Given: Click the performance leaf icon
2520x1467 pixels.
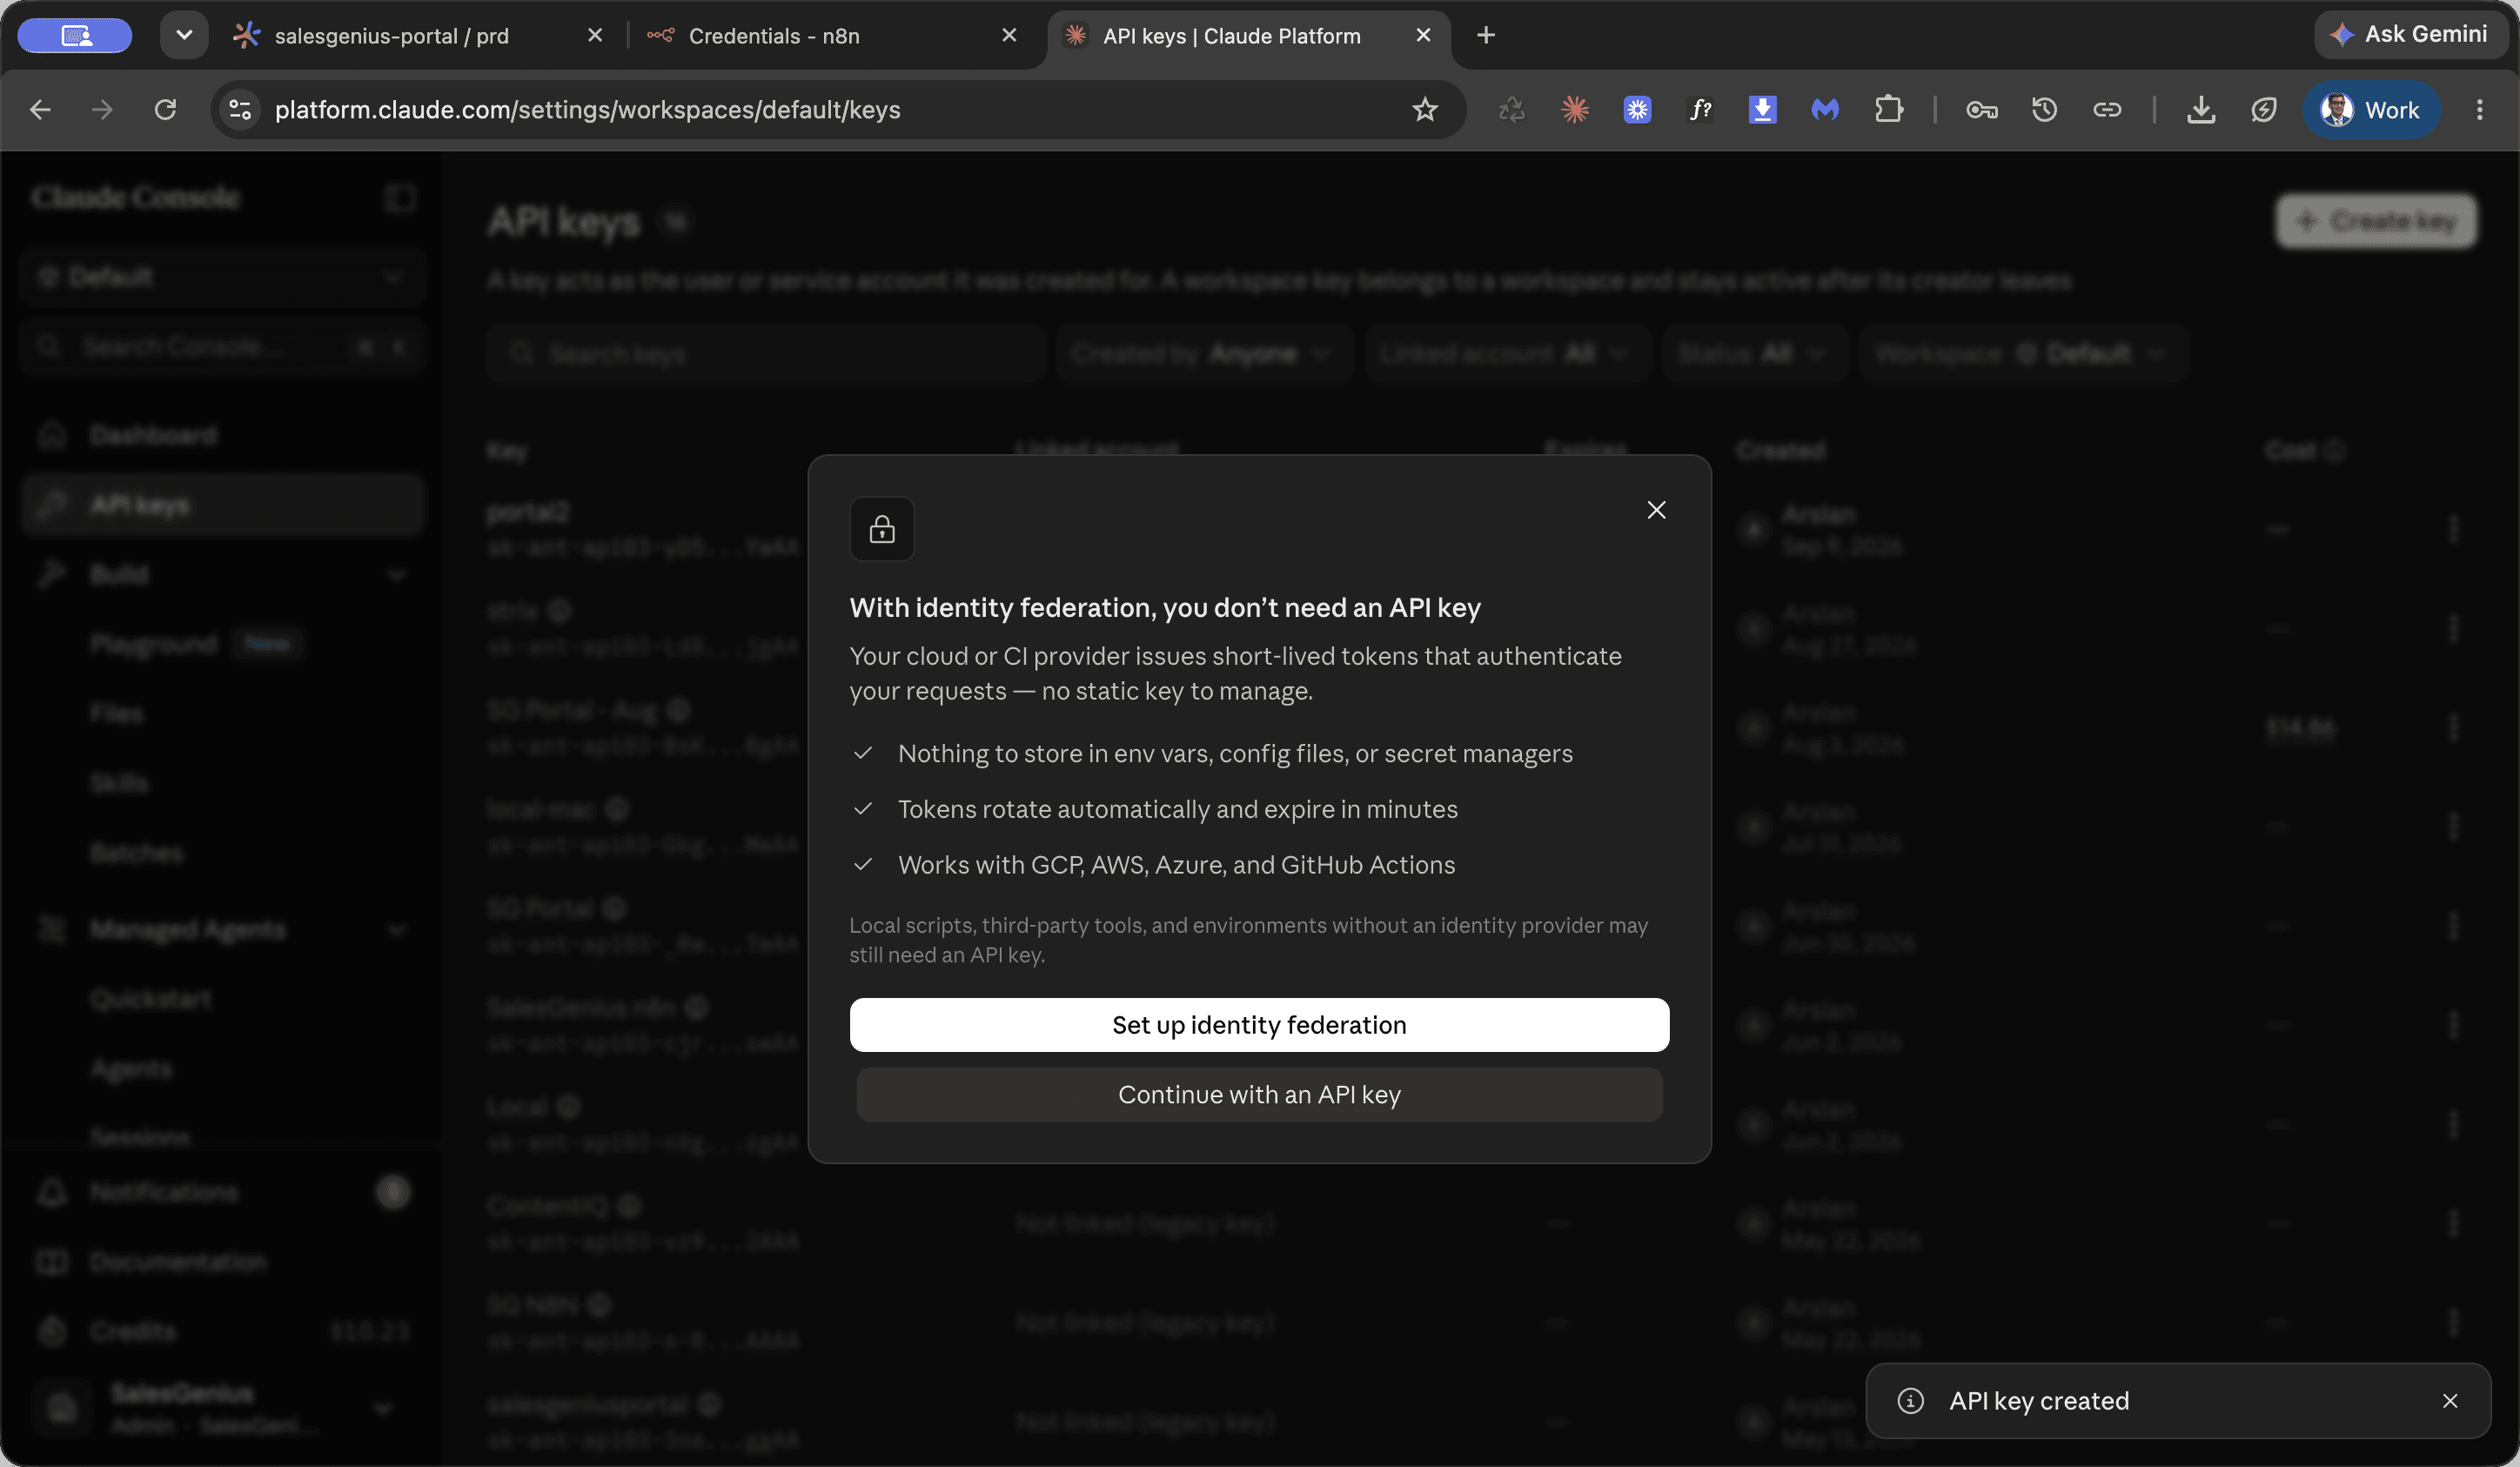Looking at the screenshot, I should [2263, 110].
